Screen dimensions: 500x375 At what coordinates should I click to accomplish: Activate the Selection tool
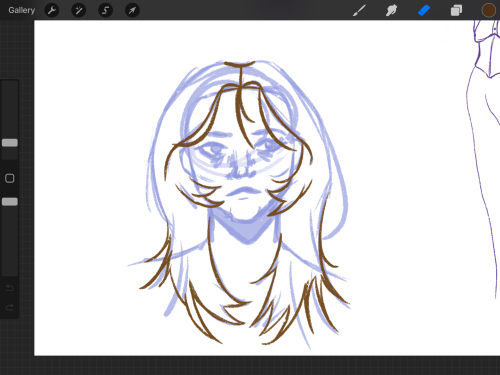(x=105, y=10)
